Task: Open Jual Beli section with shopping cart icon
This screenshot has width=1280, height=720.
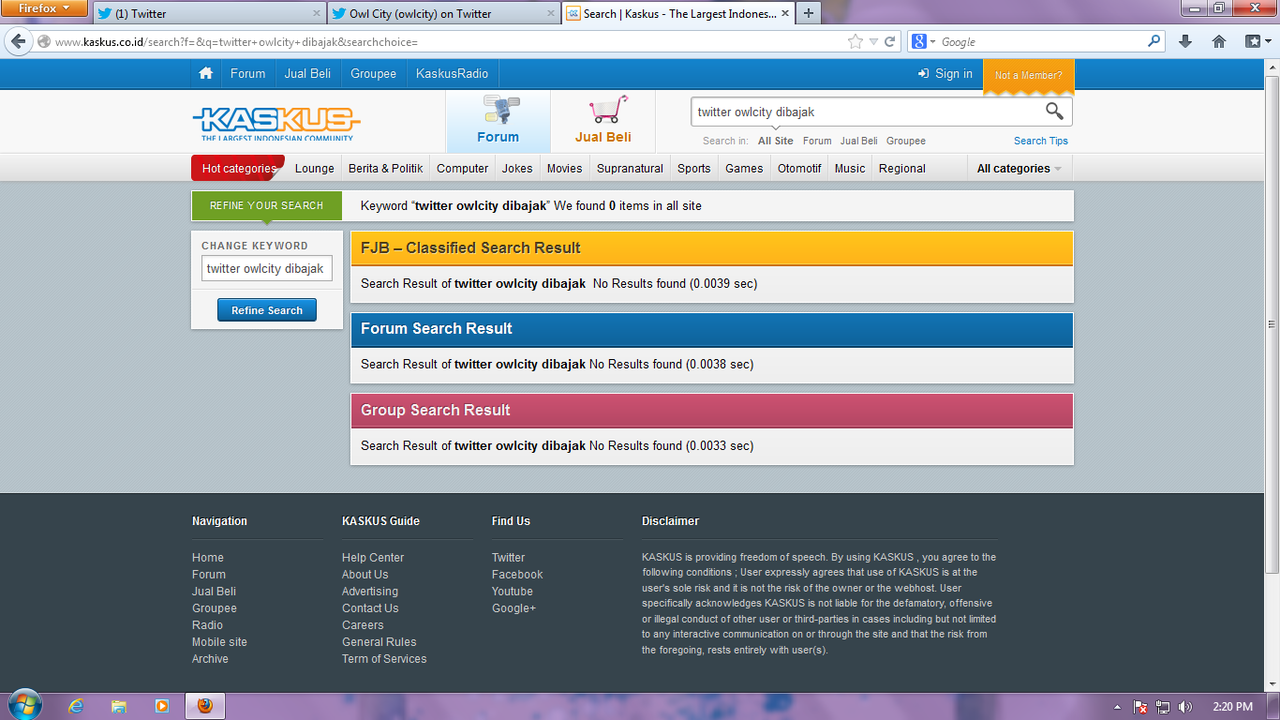Action: coord(603,121)
